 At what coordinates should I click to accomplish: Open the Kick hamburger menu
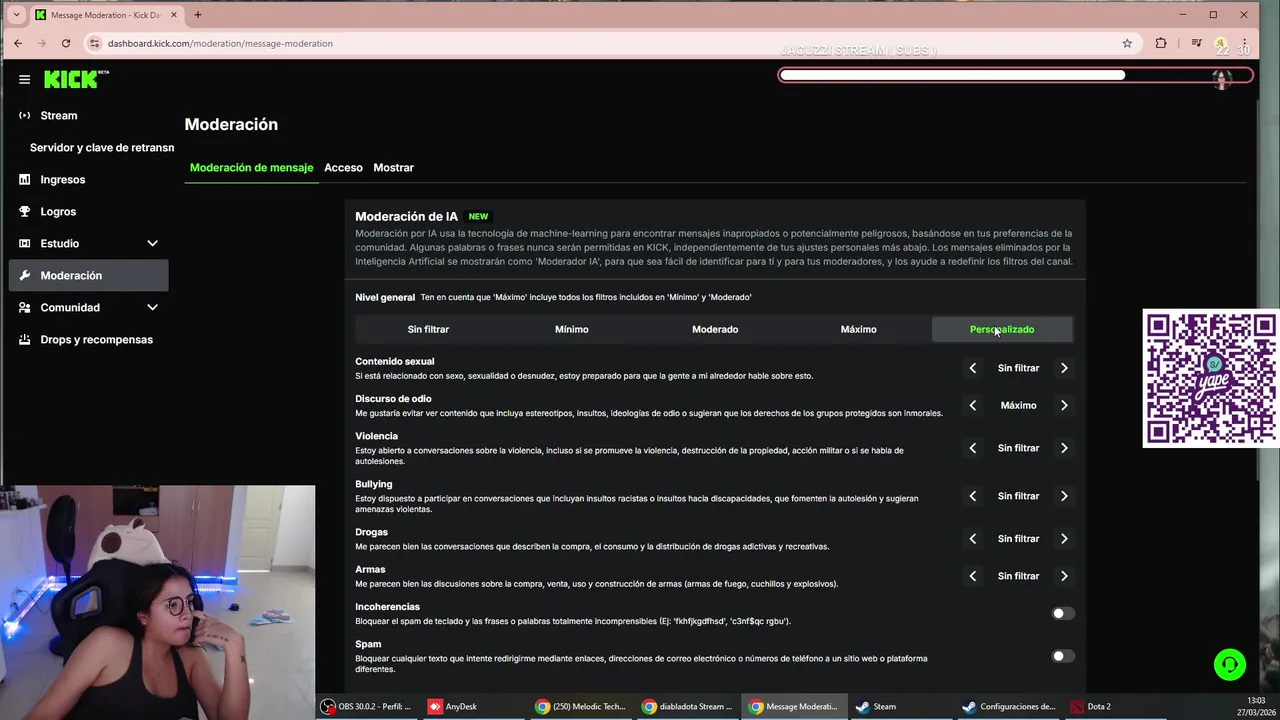25,79
